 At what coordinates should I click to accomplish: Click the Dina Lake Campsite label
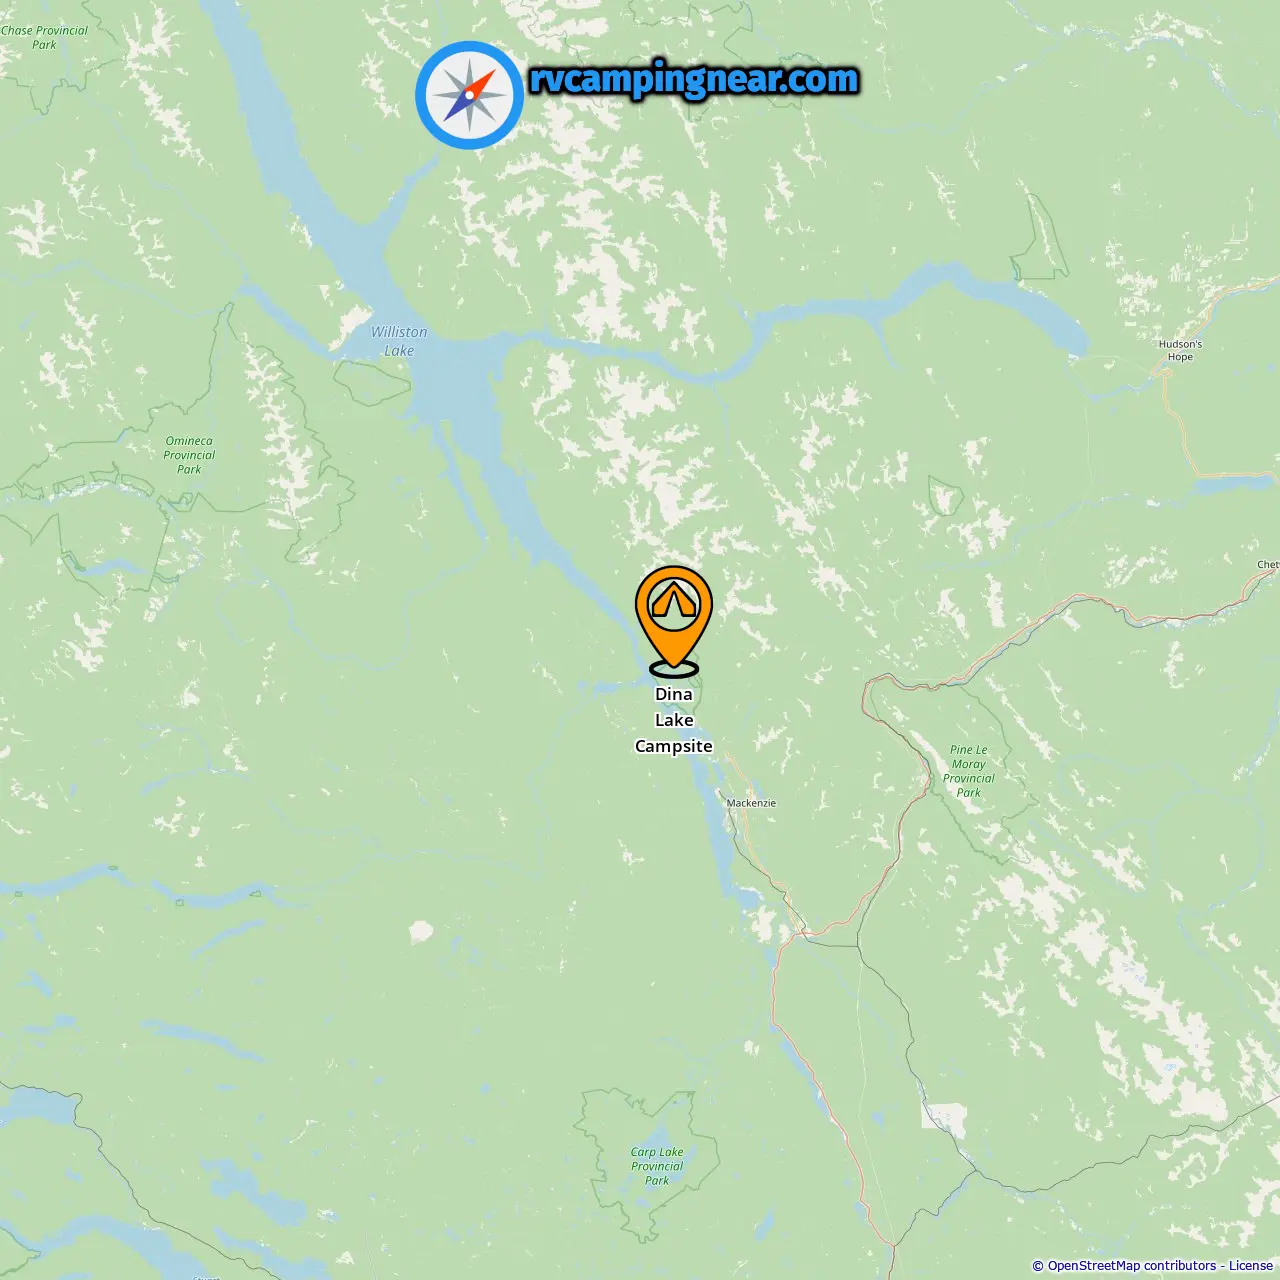click(674, 720)
